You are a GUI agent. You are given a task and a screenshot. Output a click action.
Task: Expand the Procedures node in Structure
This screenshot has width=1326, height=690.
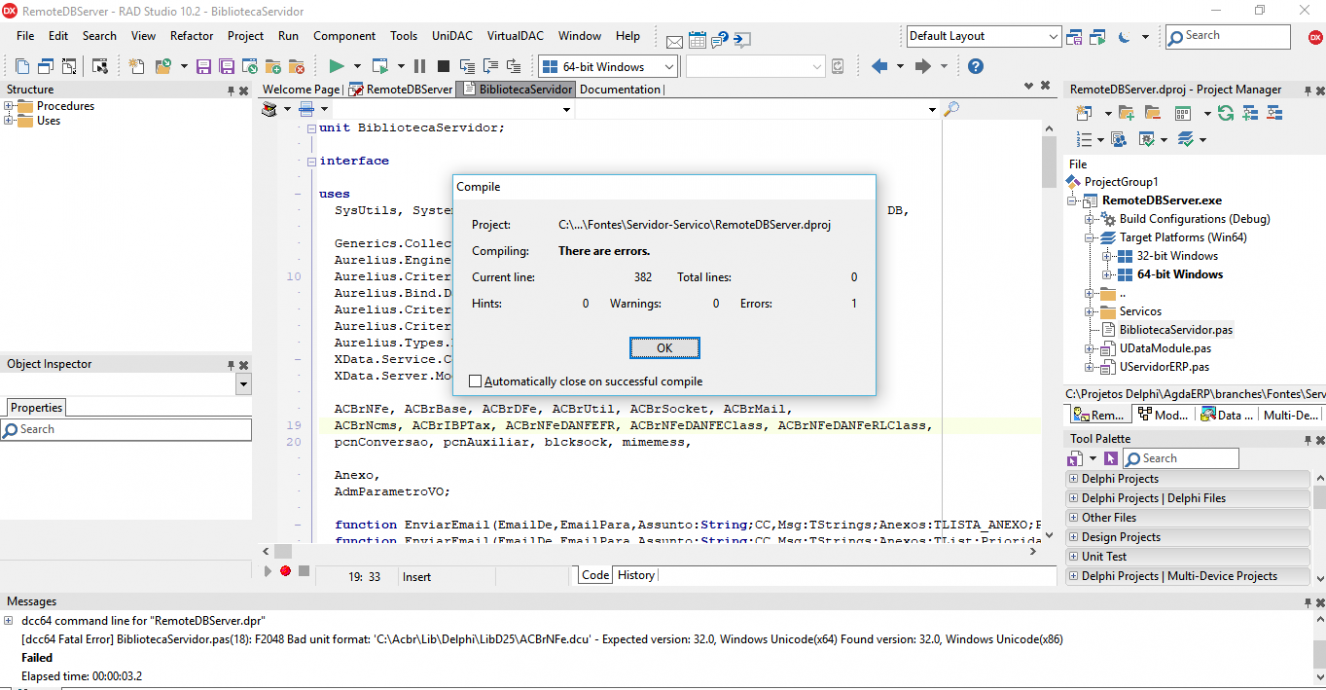[x=9, y=106]
